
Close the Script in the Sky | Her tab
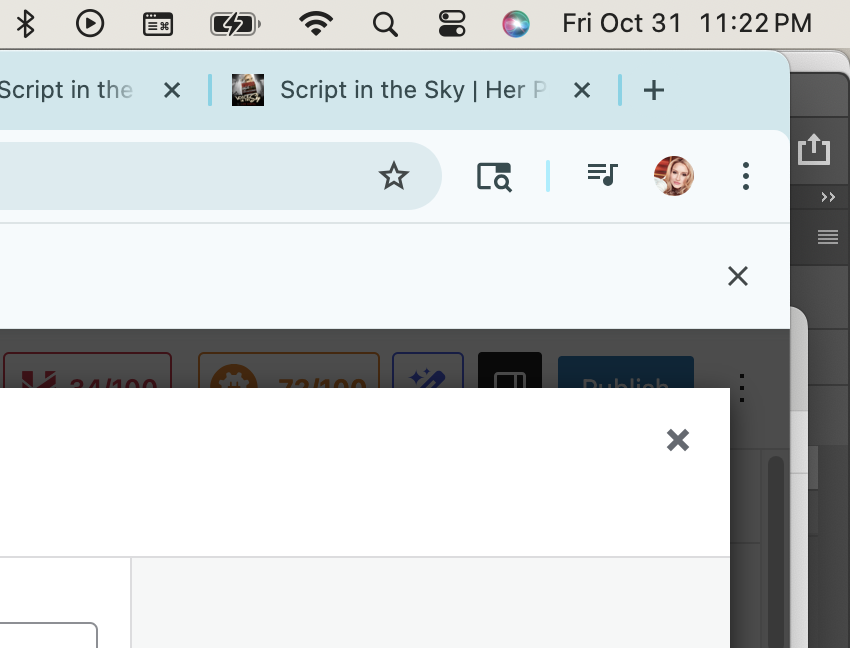(x=582, y=90)
